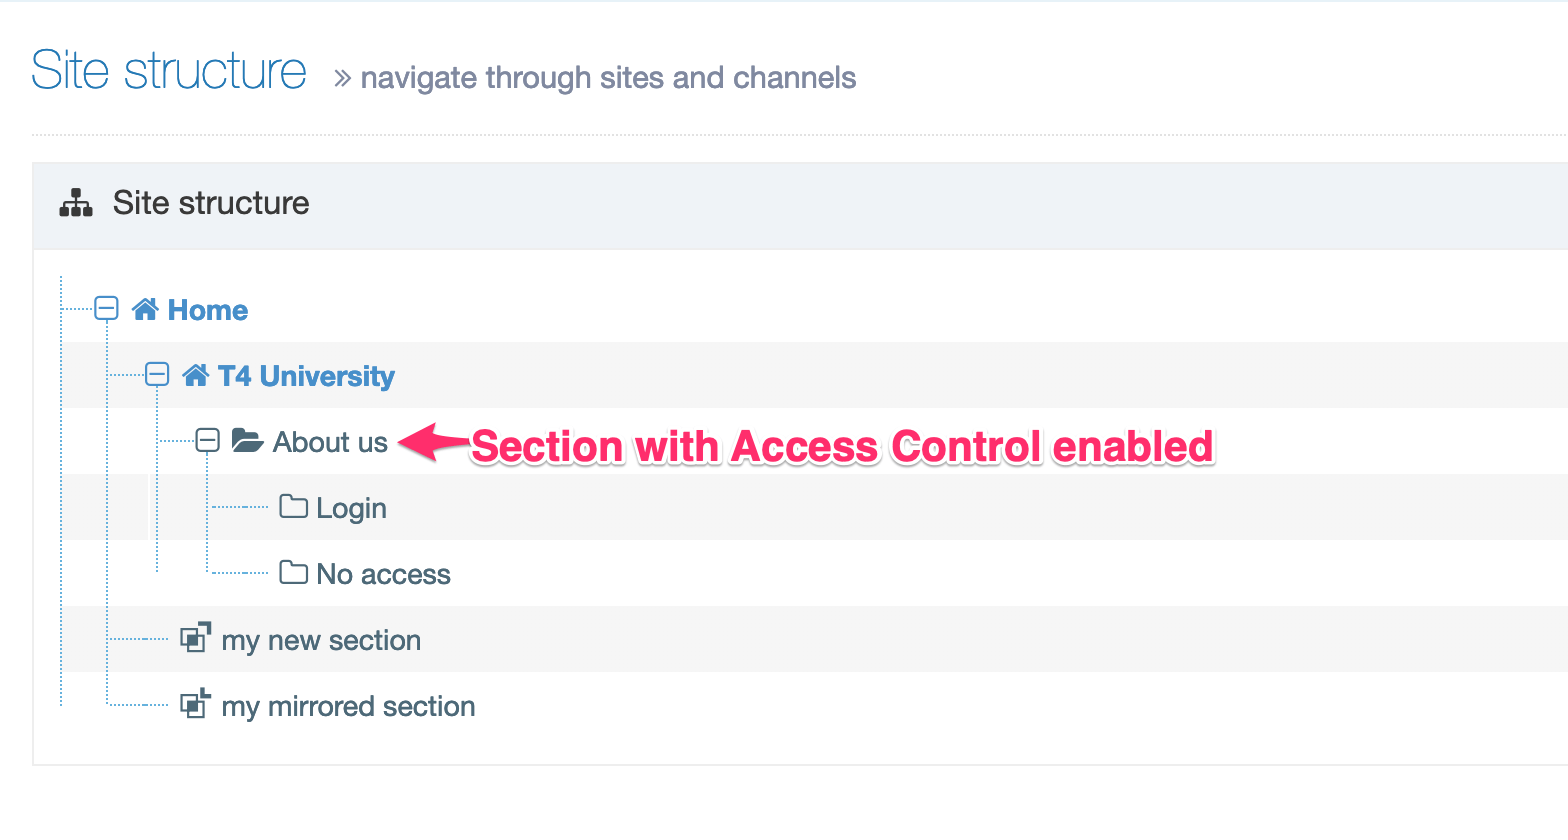Screen dimensions: 1568x840
Task: Select my new section in tree
Action: click(x=321, y=640)
